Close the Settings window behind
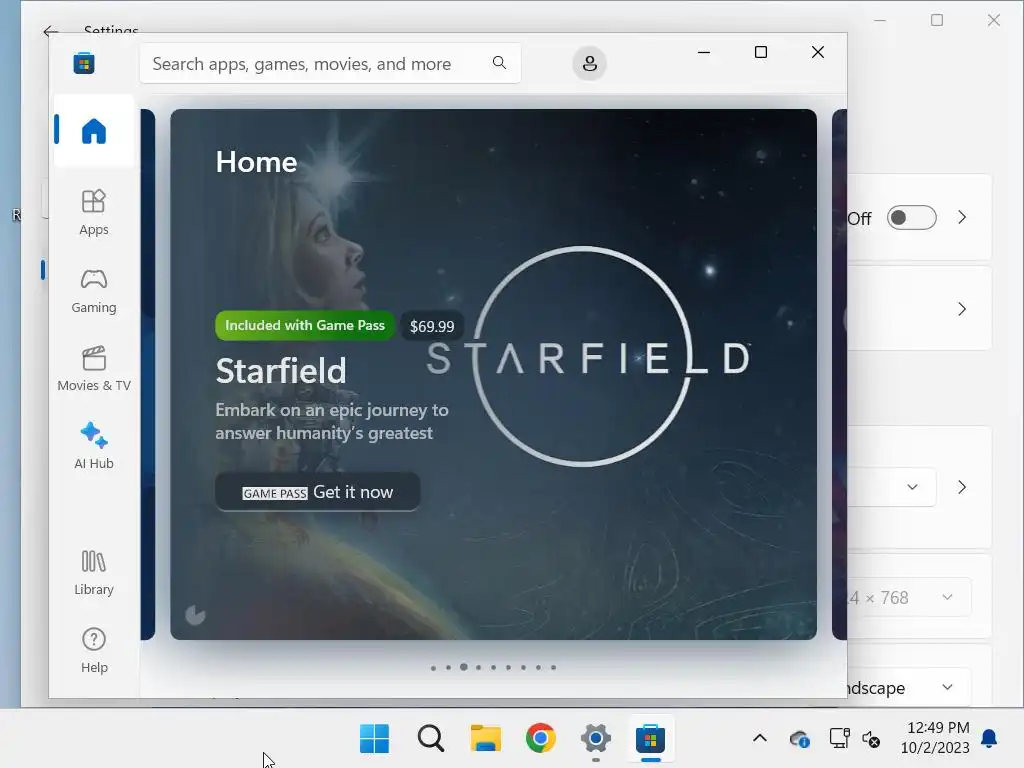Screen dimensions: 1024x768 coord(994,20)
